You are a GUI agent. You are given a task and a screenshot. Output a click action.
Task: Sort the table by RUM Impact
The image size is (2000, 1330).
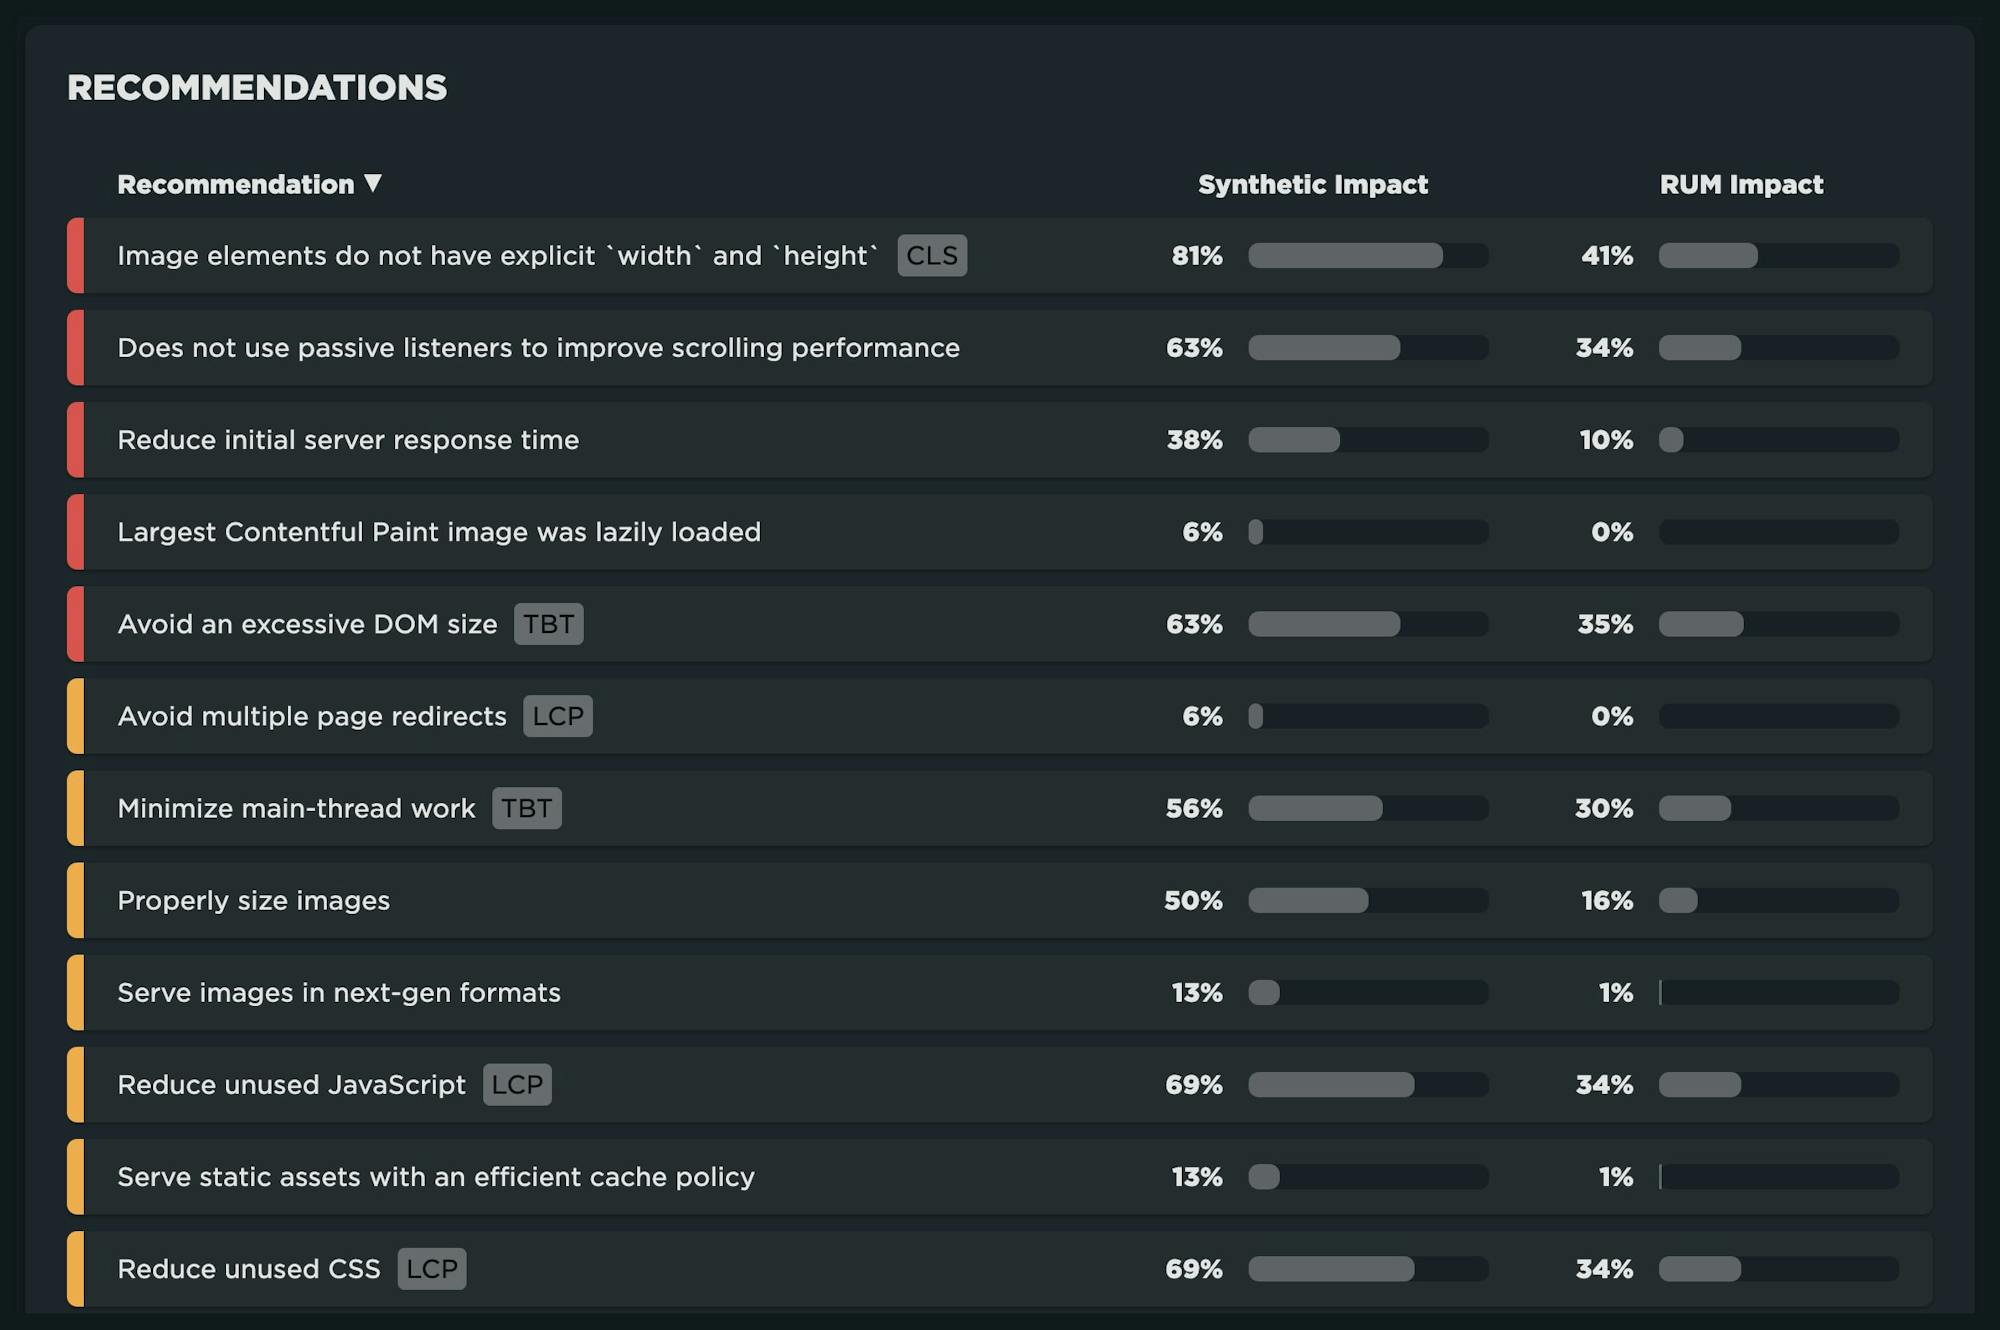pyautogui.click(x=1741, y=184)
